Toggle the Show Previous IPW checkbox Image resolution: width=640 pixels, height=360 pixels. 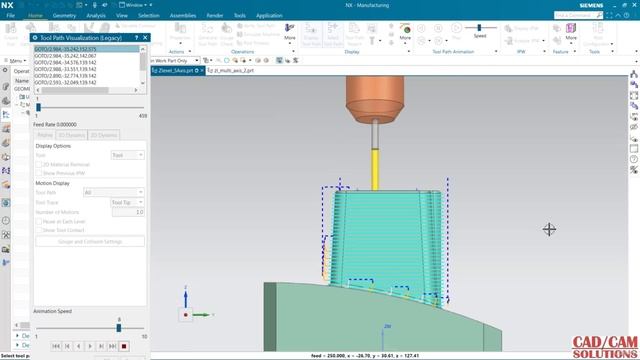[39, 173]
